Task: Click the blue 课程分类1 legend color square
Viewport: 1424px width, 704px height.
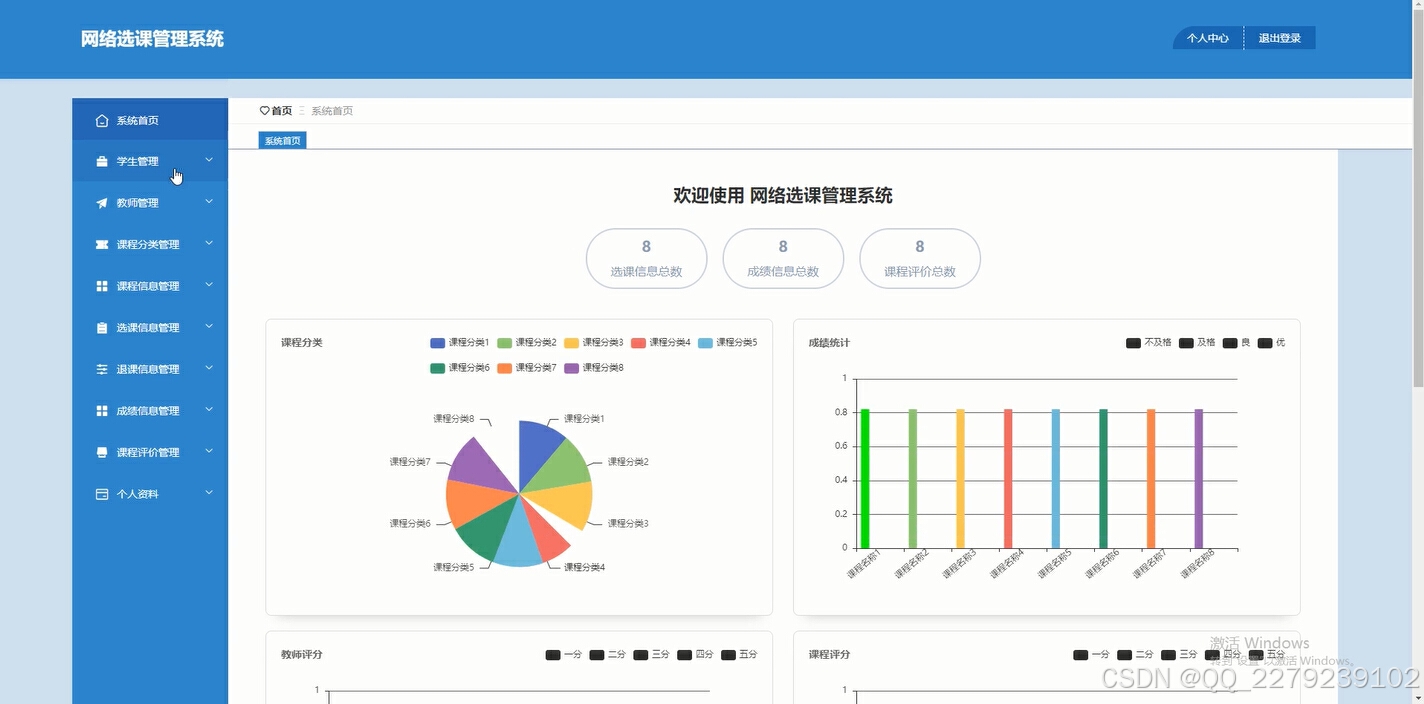Action: pos(437,342)
